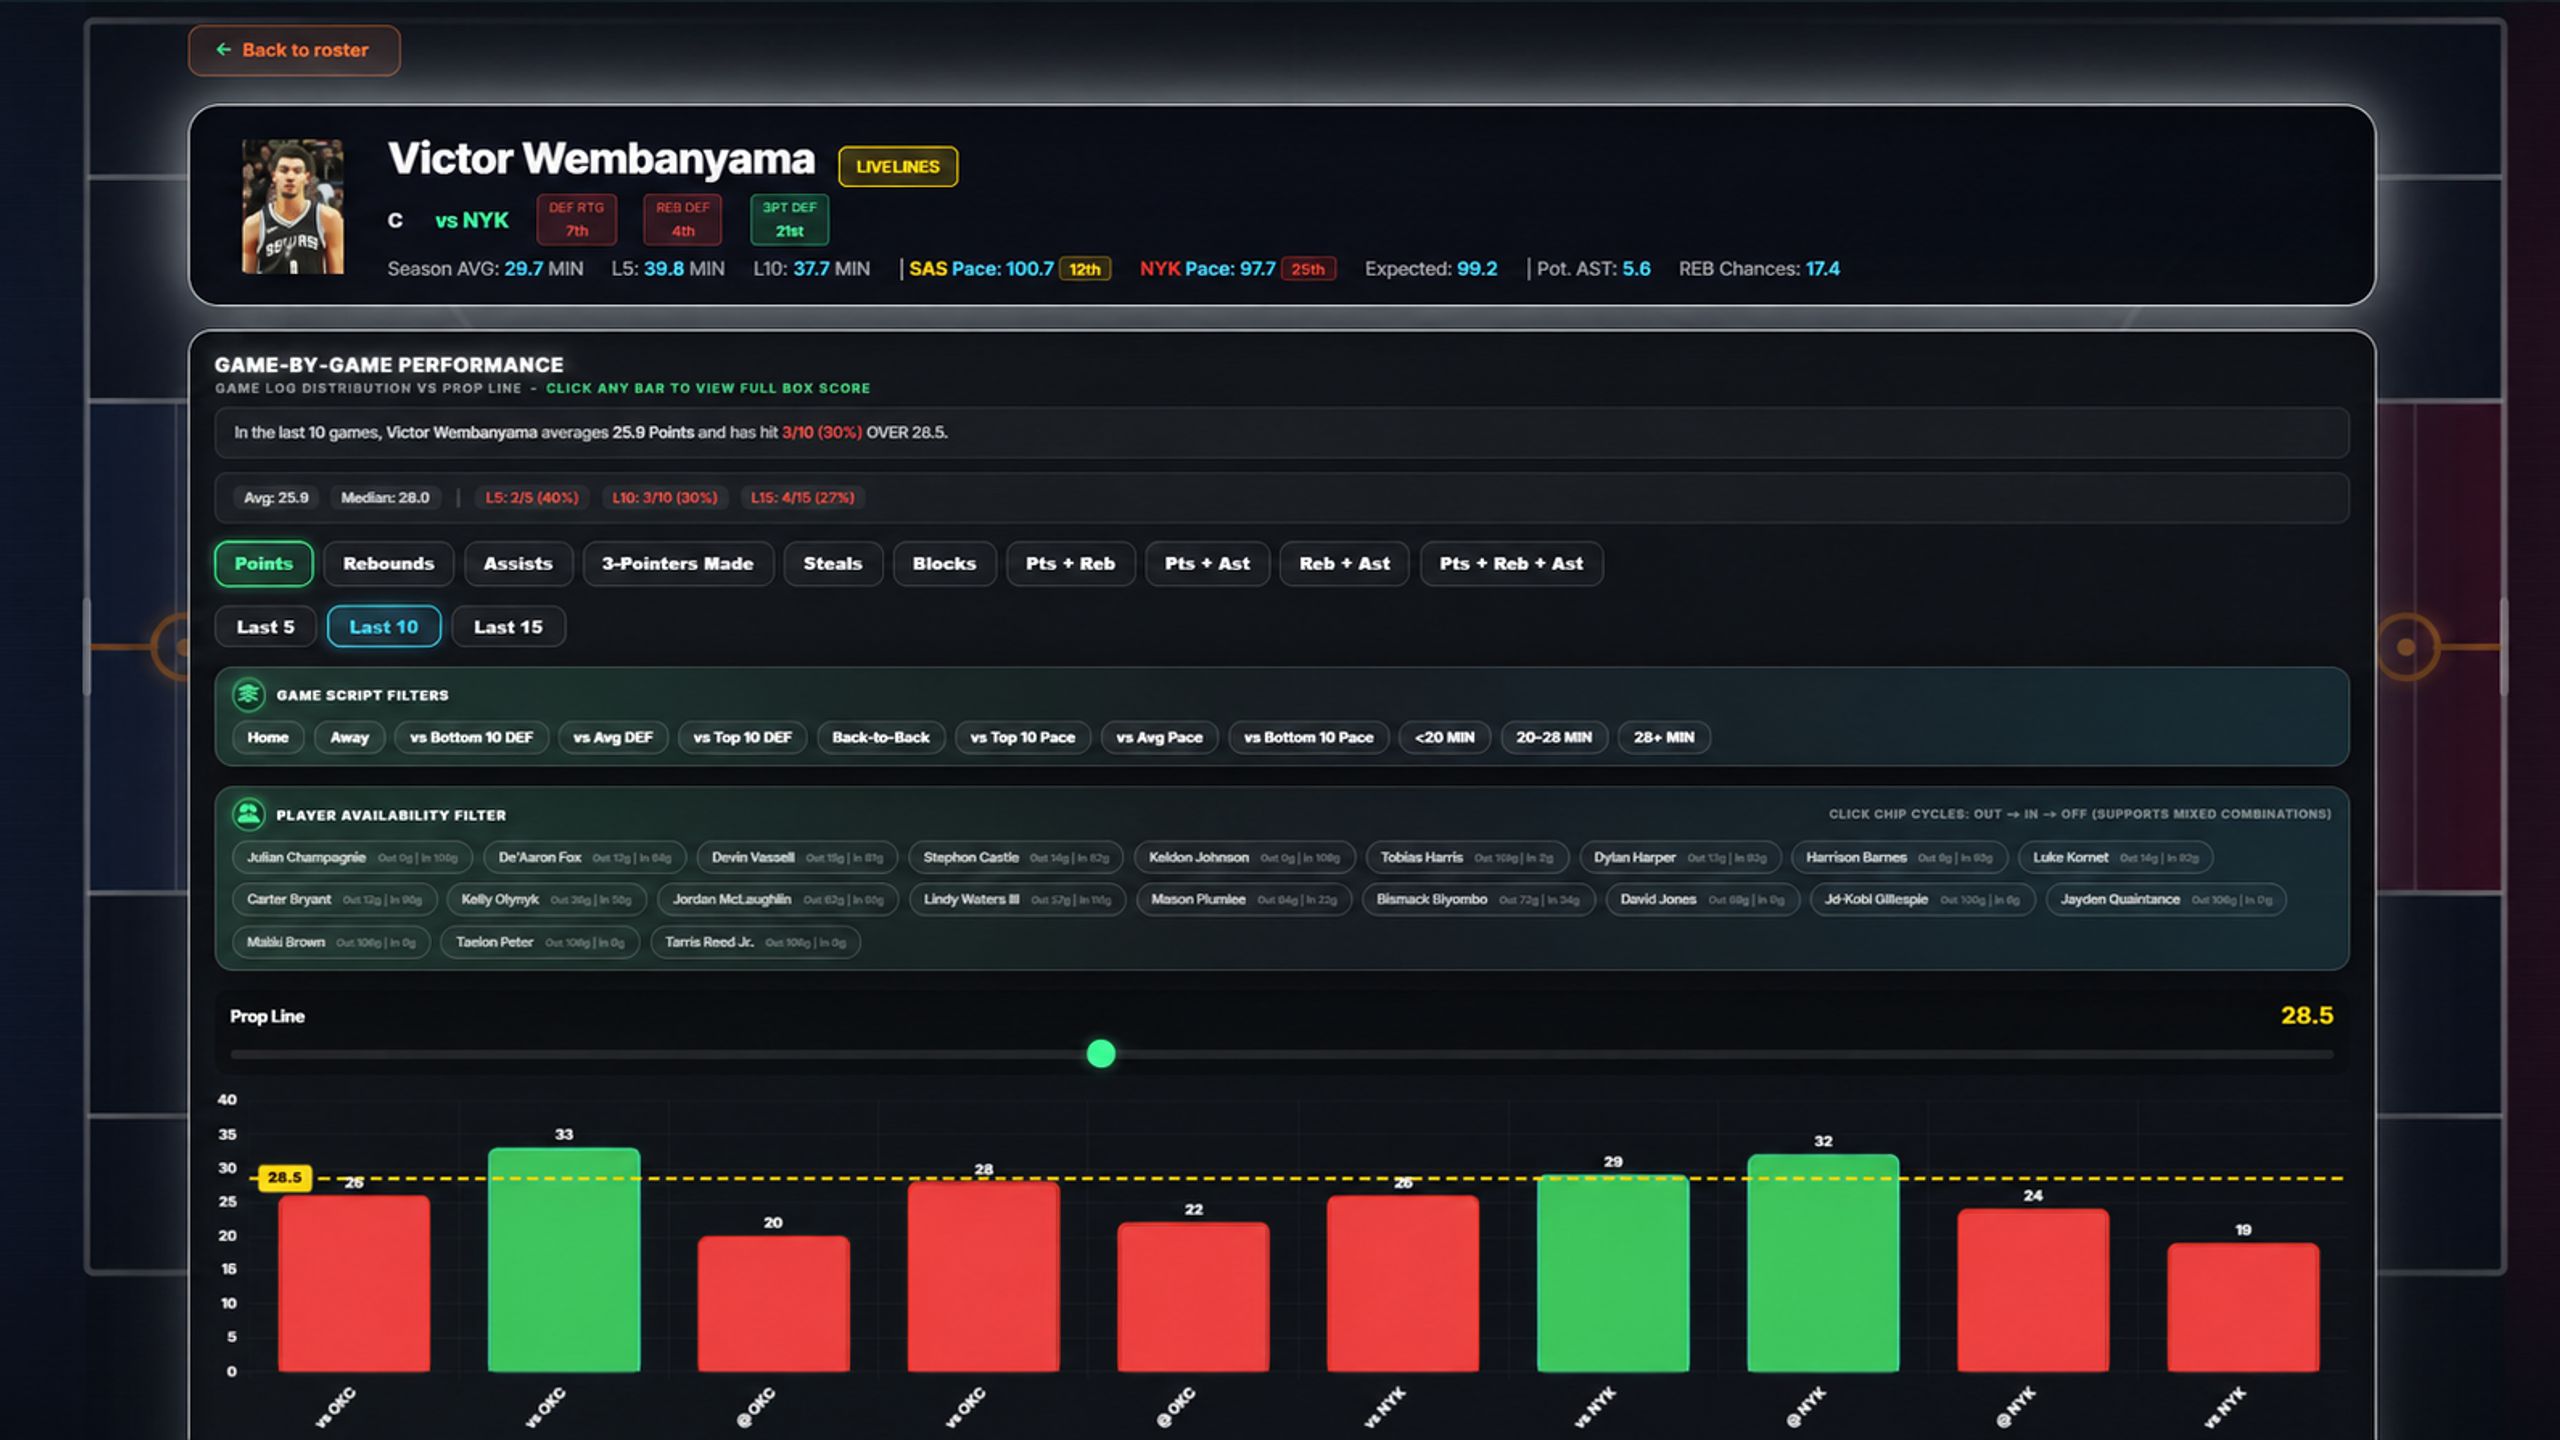Cycle the Kelly Olynyk availability chip
Screen dimensions: 2560x1440
tap(546, 899)
